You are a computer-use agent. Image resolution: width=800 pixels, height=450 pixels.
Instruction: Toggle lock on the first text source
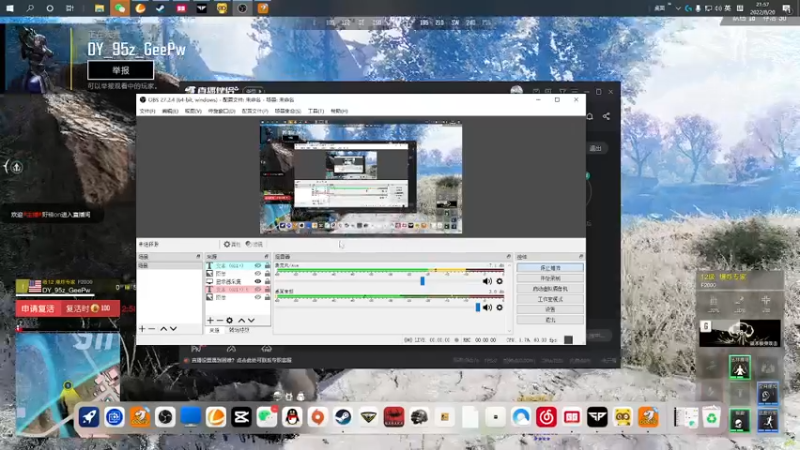pyautogui.click(x=267, y=266)
